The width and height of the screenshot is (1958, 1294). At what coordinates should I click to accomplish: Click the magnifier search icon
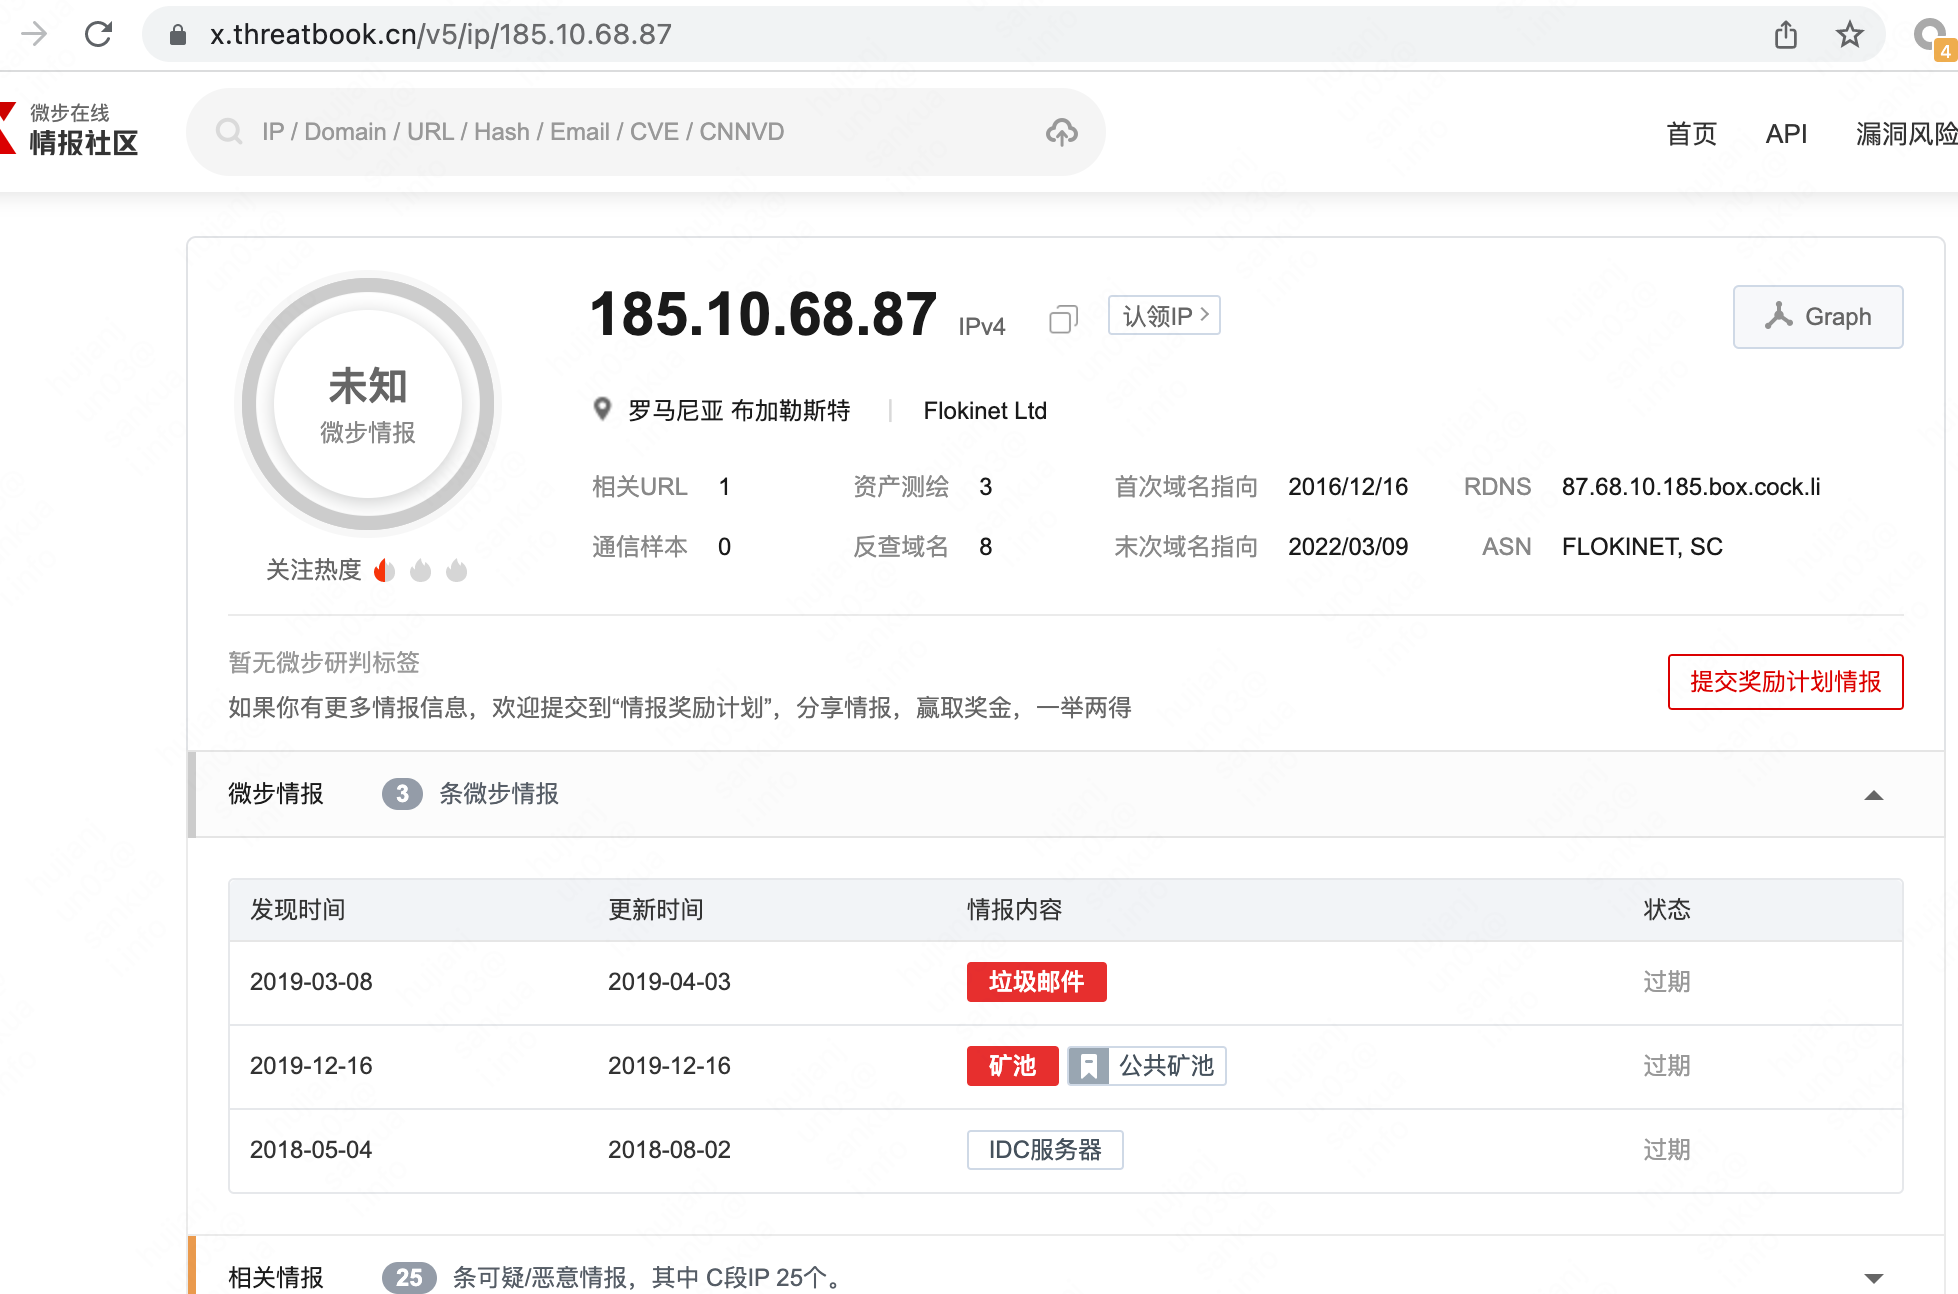point(229,132)
